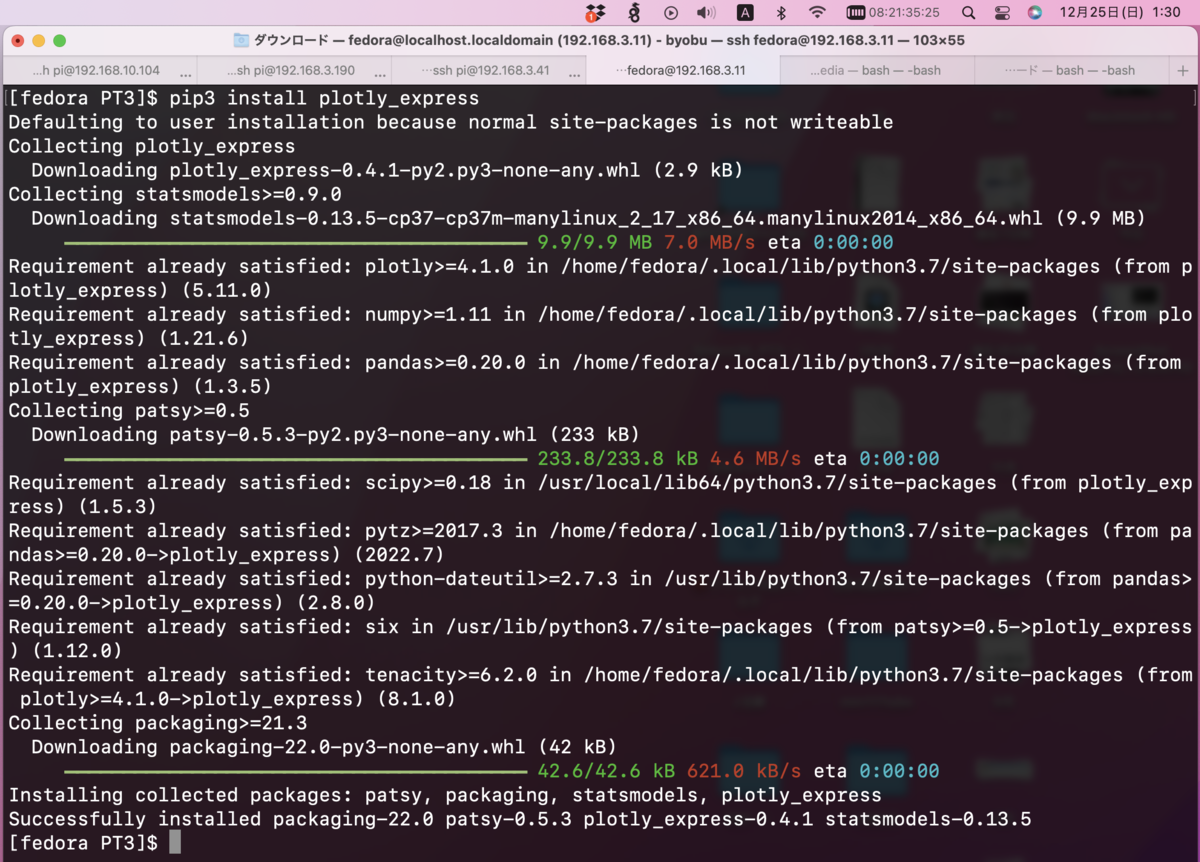The image size is (1200, 862).
Task: Click the volume icon to reveal its slider
Action: coord(707,13)
